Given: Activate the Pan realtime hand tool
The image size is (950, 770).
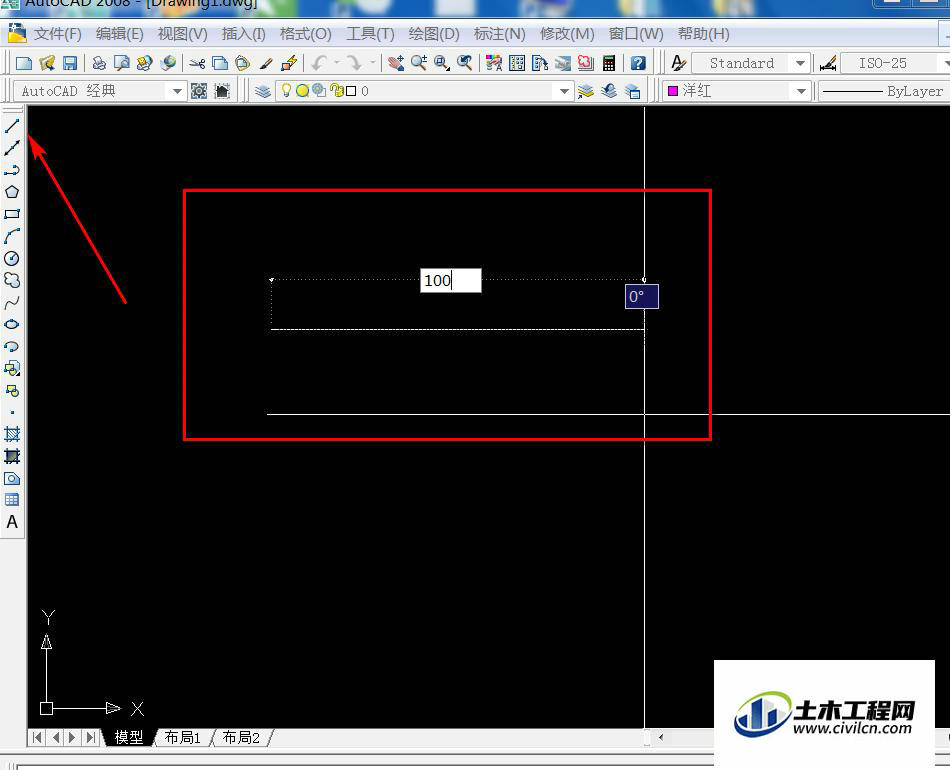Looking at the screenshot, I should [396, 63].
